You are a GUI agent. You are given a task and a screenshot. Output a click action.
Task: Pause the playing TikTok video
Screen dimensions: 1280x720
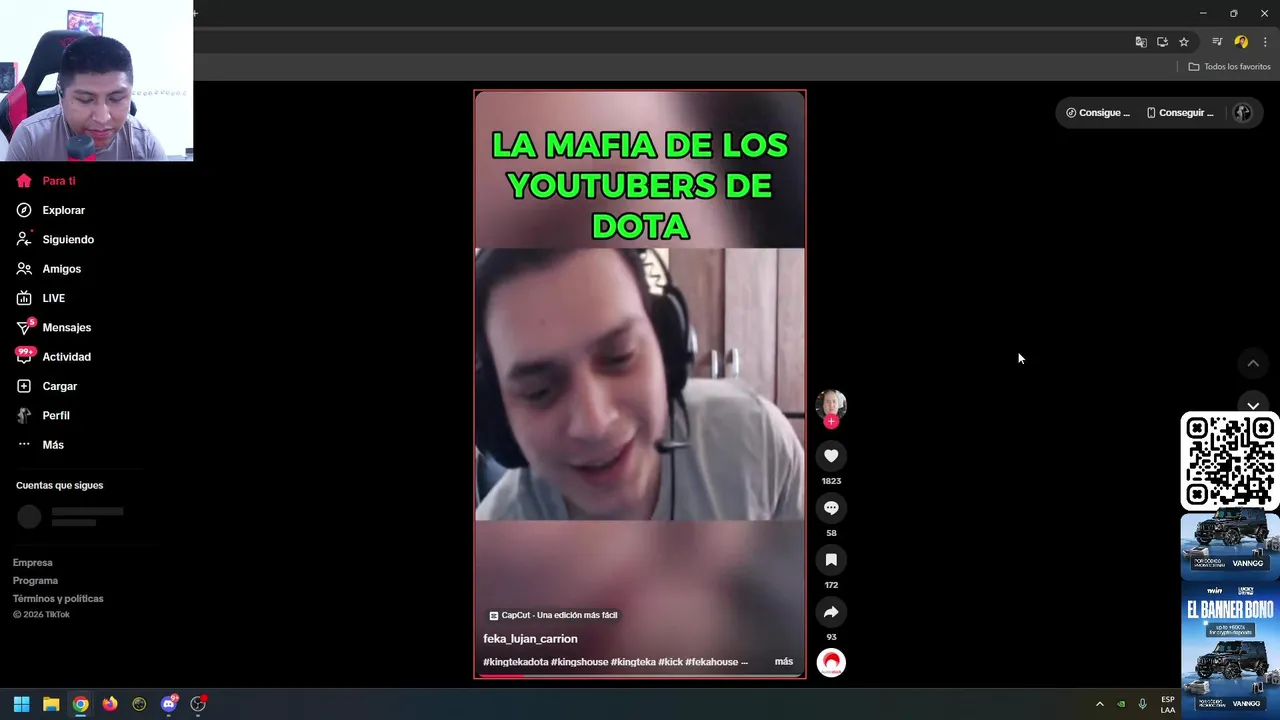640,385
